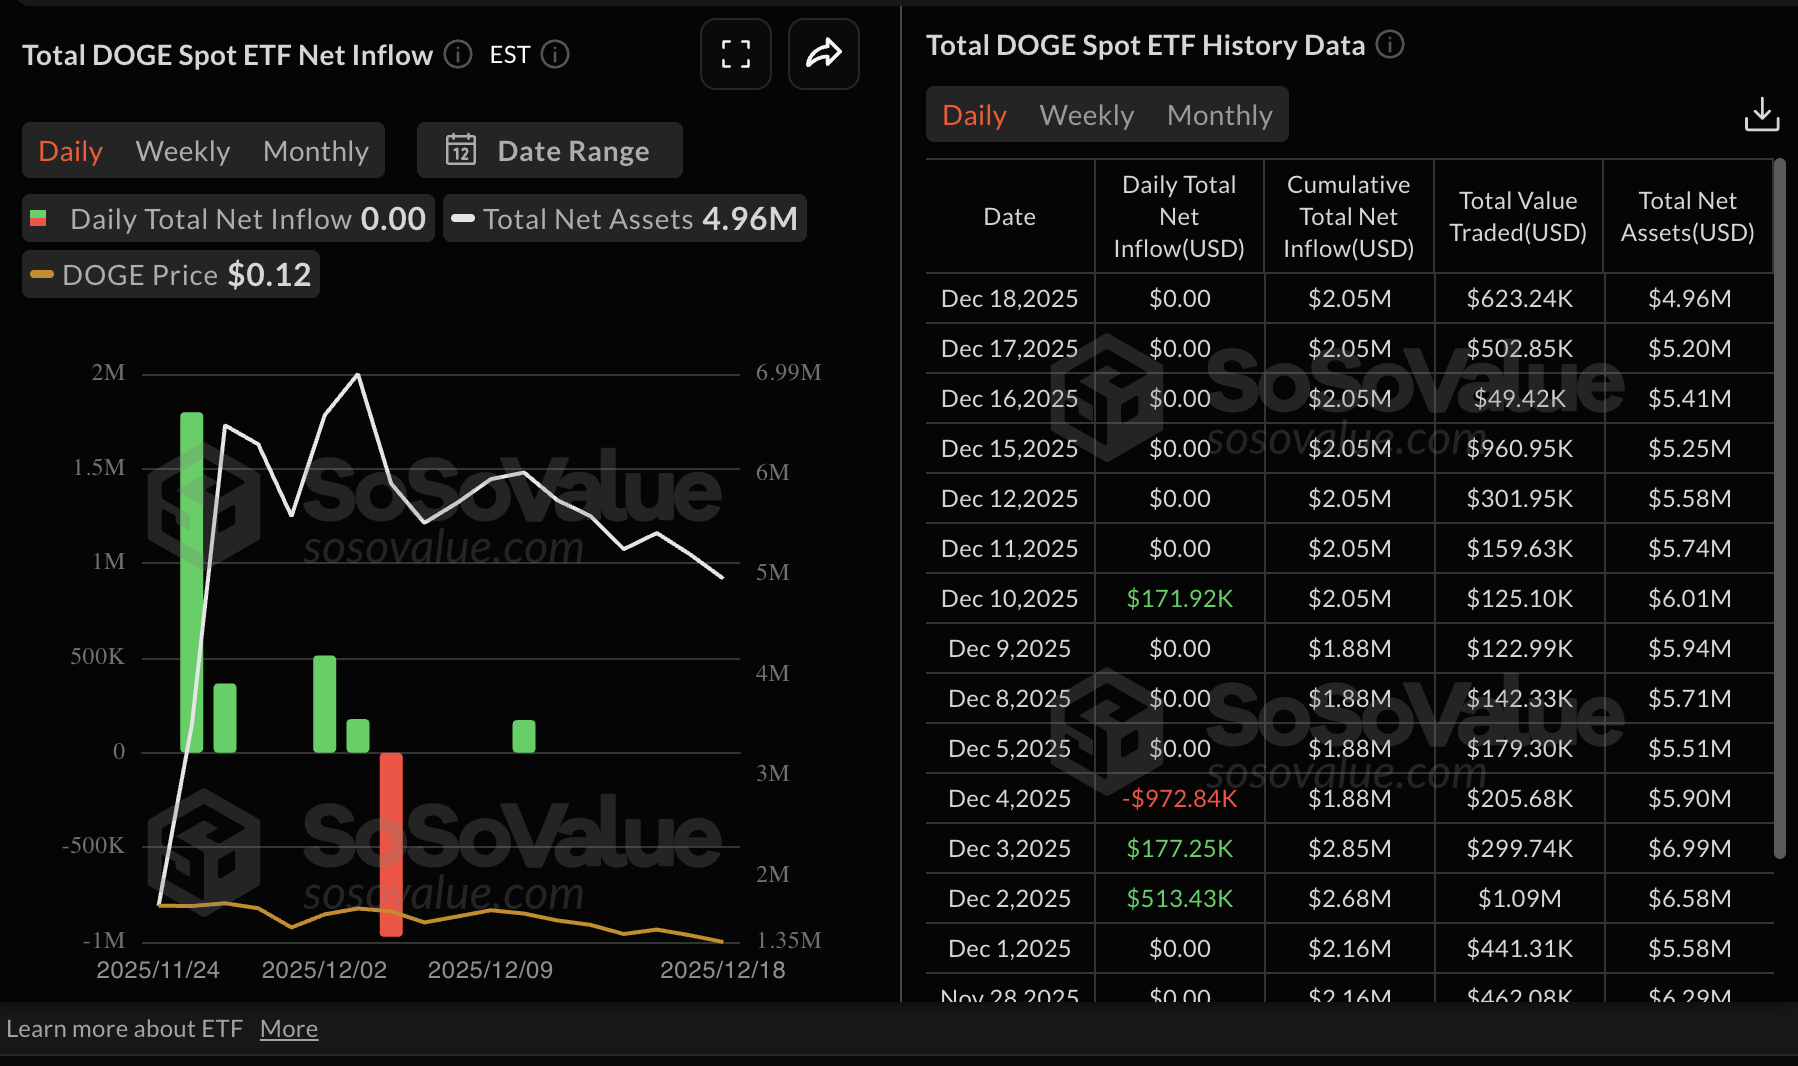This screenshot has width=1798, height=1066.
Task: Click the info icon next to EST
Action: (554, 55)
